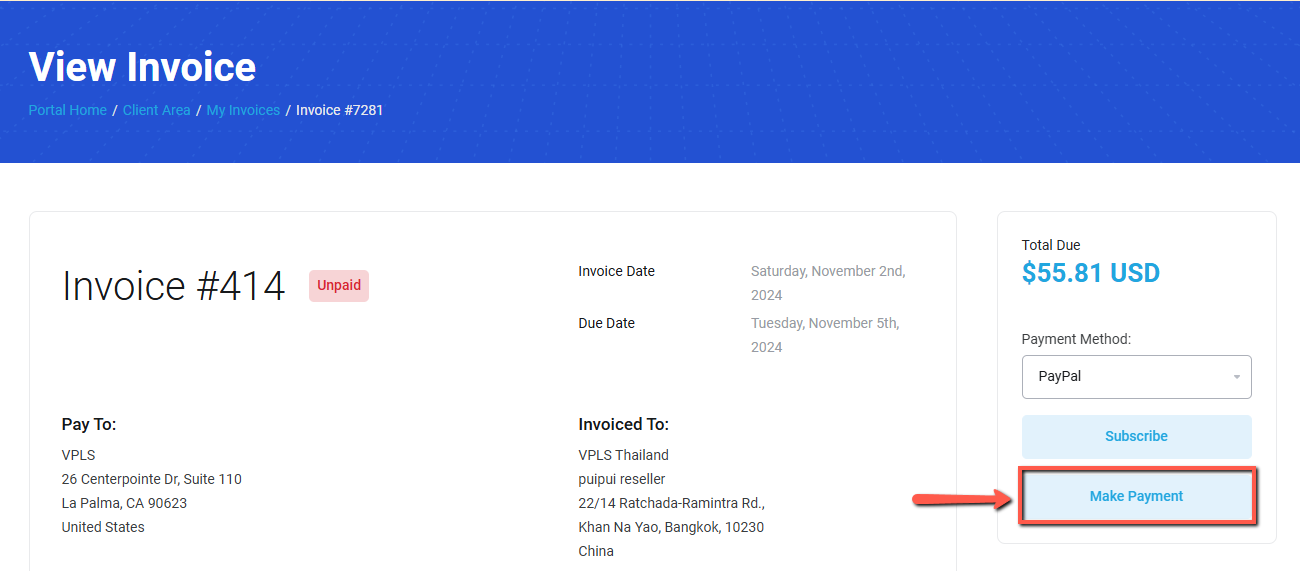Click the red Unpaid status badge
Image resolution: width=1300 pixels, height=571 pixels.
(339, 285)
